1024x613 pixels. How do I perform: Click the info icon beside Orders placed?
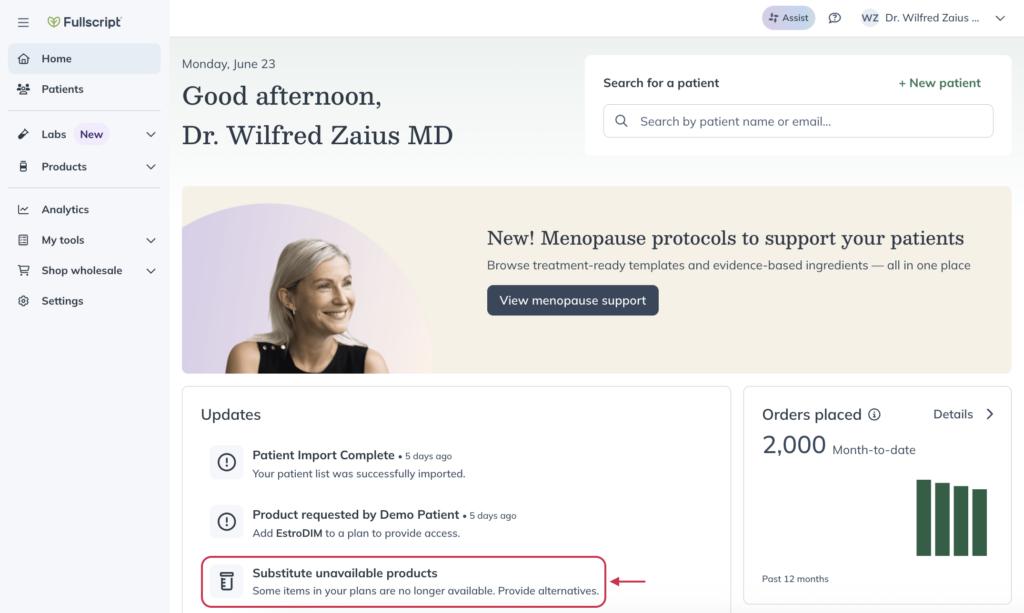pos(874,415)
